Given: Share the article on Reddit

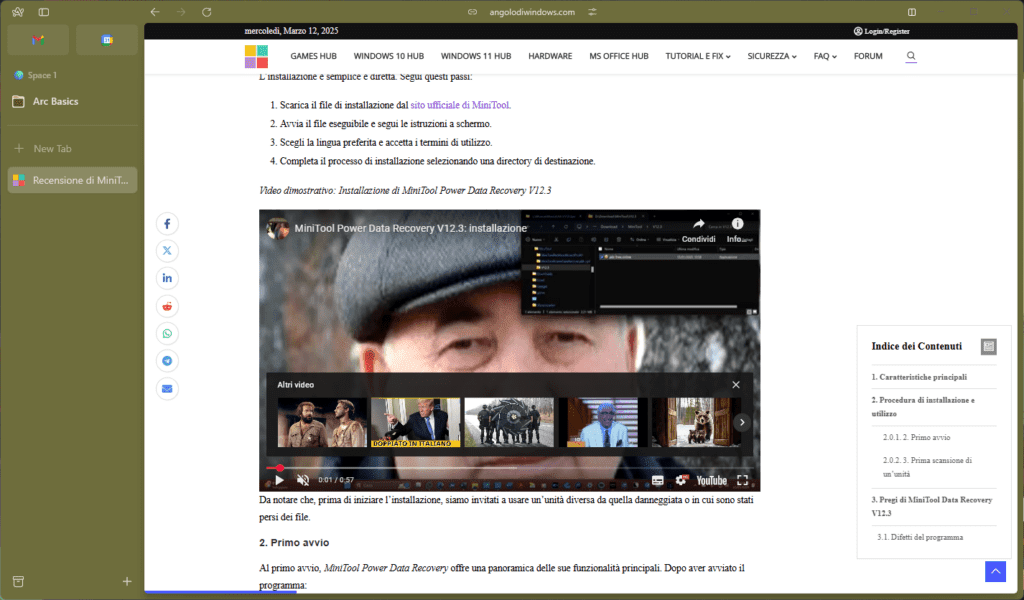Looking at the screenshot, I should pos(167,306).
